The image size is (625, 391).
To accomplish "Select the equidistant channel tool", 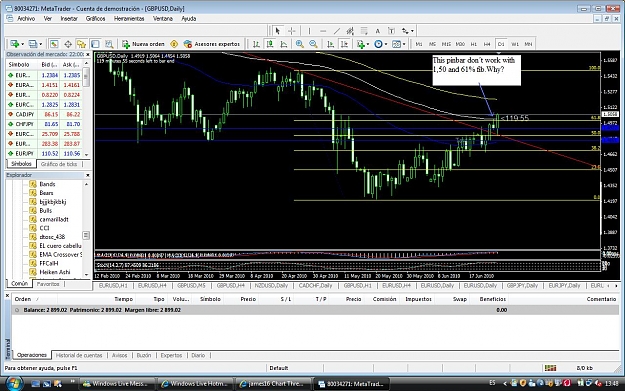I will pos(350,31).
